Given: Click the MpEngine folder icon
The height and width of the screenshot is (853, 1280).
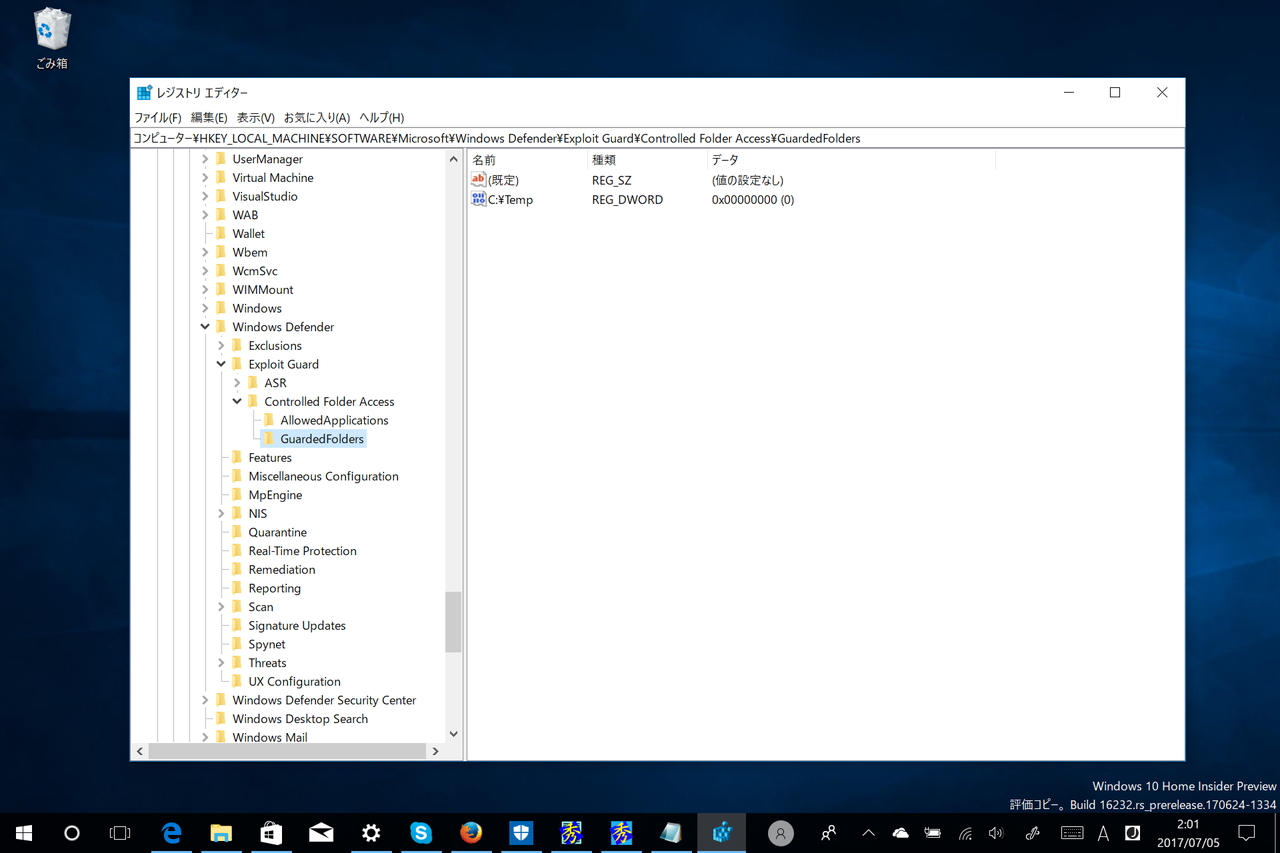Looking at the screenshot, I should click(x=237, y=495).
